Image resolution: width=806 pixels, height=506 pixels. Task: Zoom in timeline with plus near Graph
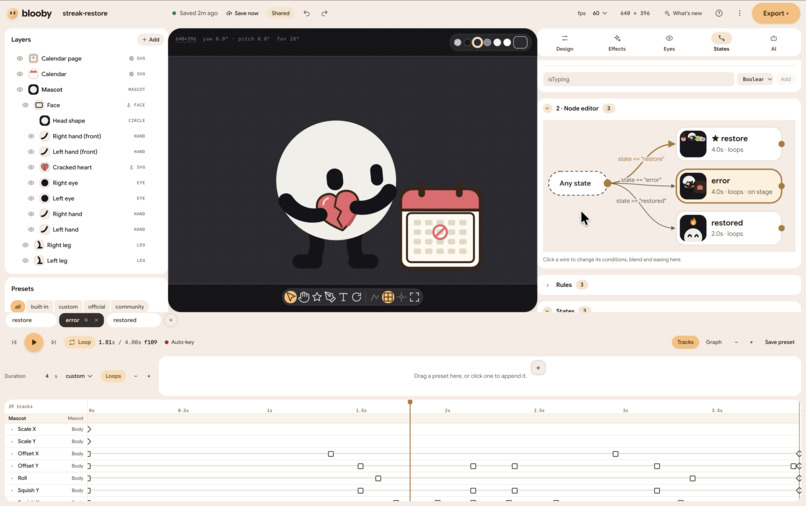(x=751, y=342)
